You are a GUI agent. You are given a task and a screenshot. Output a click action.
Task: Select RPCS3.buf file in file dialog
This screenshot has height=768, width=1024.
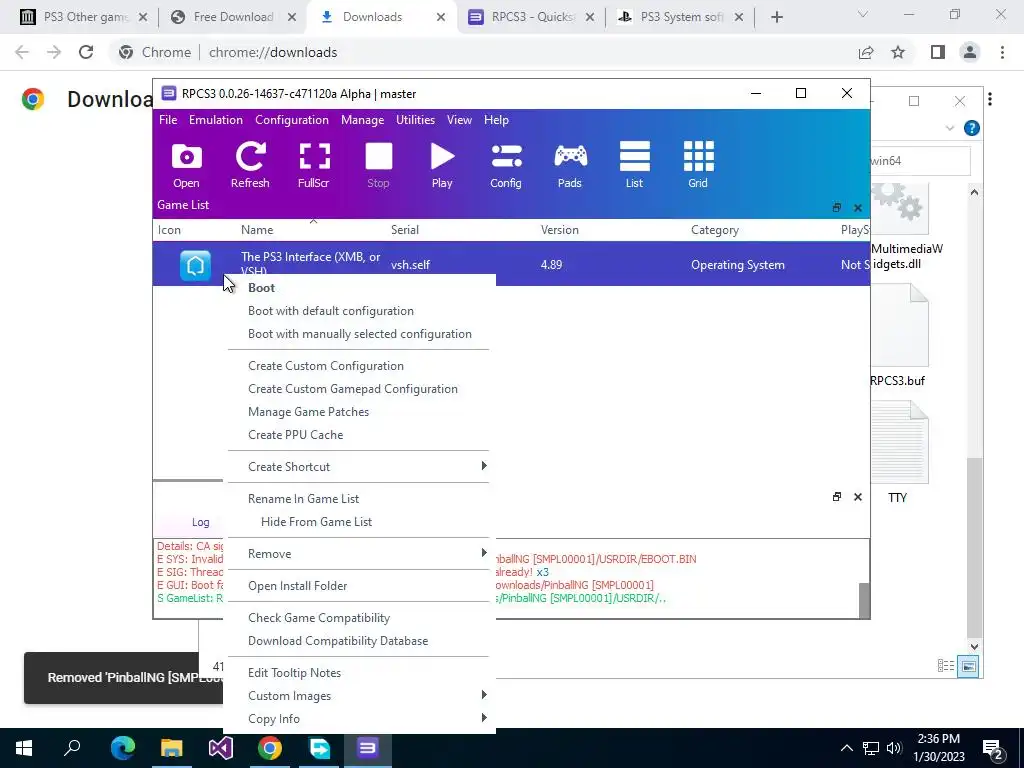coord(899,336)
